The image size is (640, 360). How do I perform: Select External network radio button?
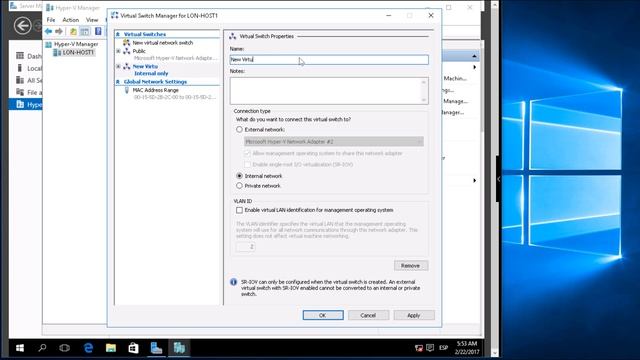[240, 129]
